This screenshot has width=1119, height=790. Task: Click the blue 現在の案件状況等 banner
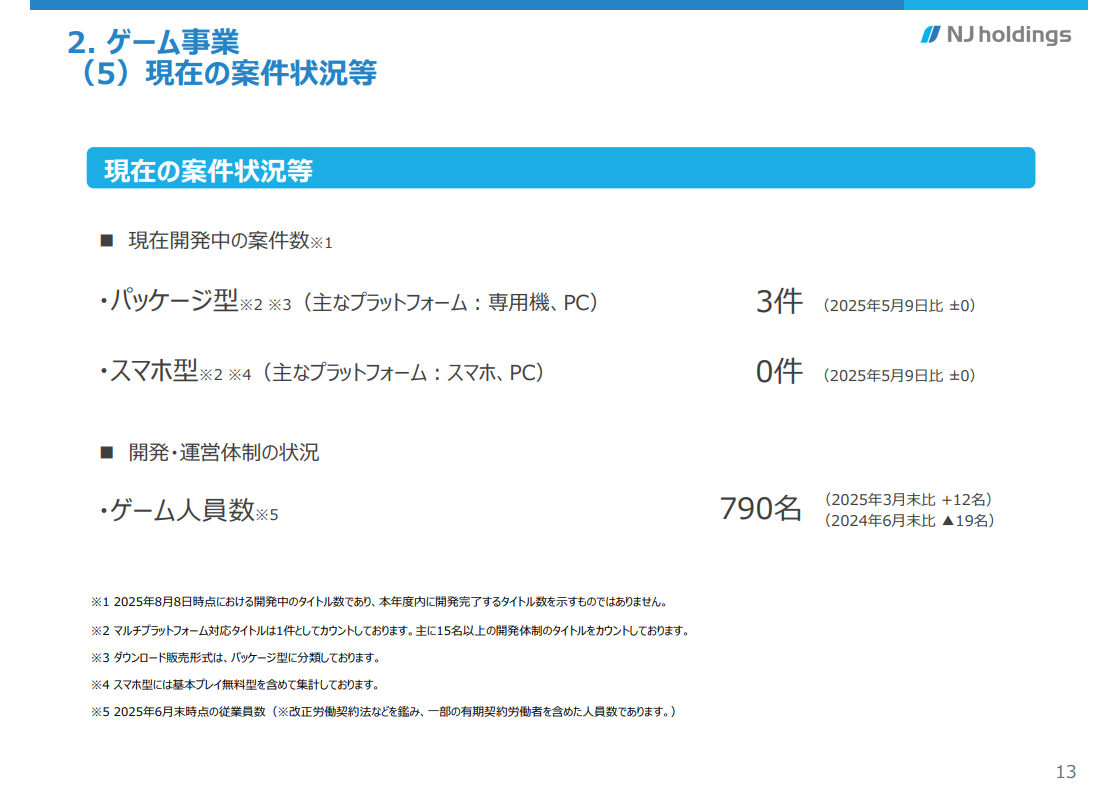point(560,169)
